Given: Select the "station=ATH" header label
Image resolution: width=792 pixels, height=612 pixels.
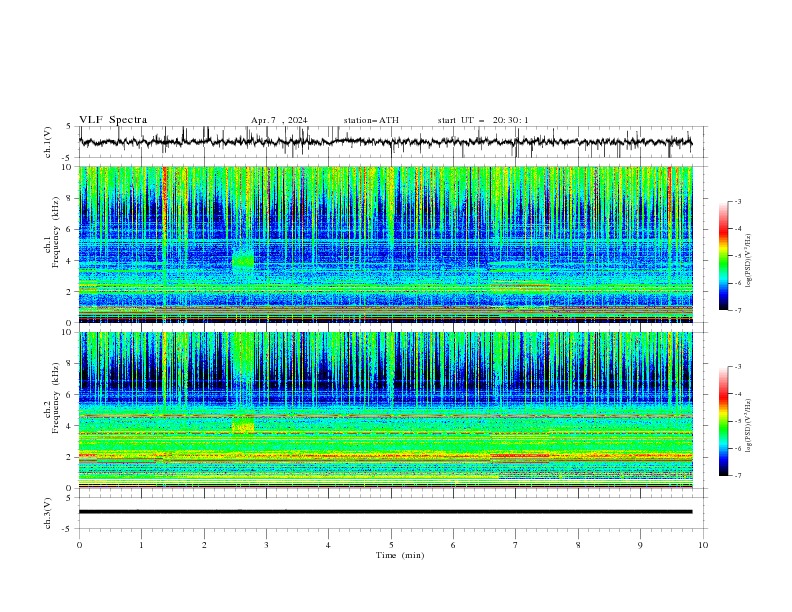Looking at the screenshot, I should 371,120.
